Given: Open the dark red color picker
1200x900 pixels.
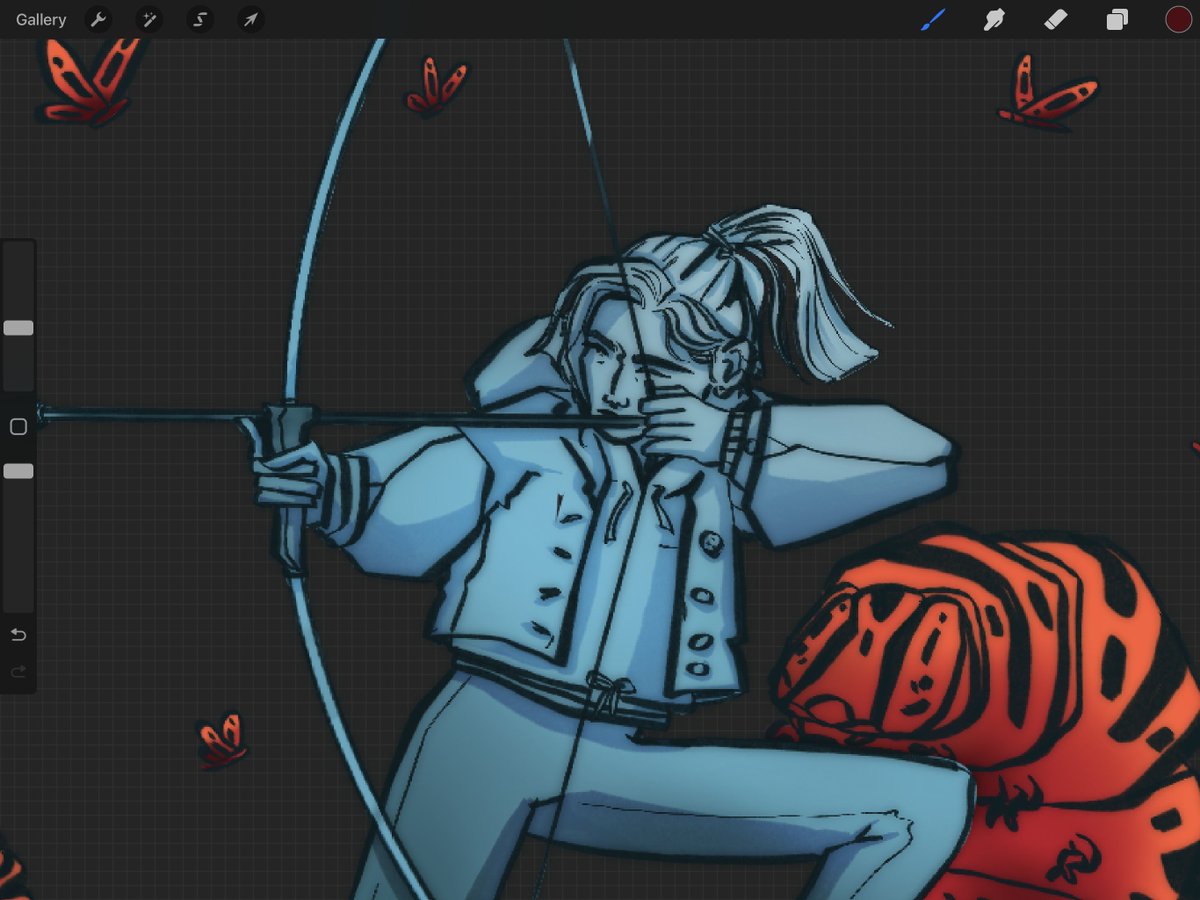Looking at the screenshot, I should click(1178, 19).
